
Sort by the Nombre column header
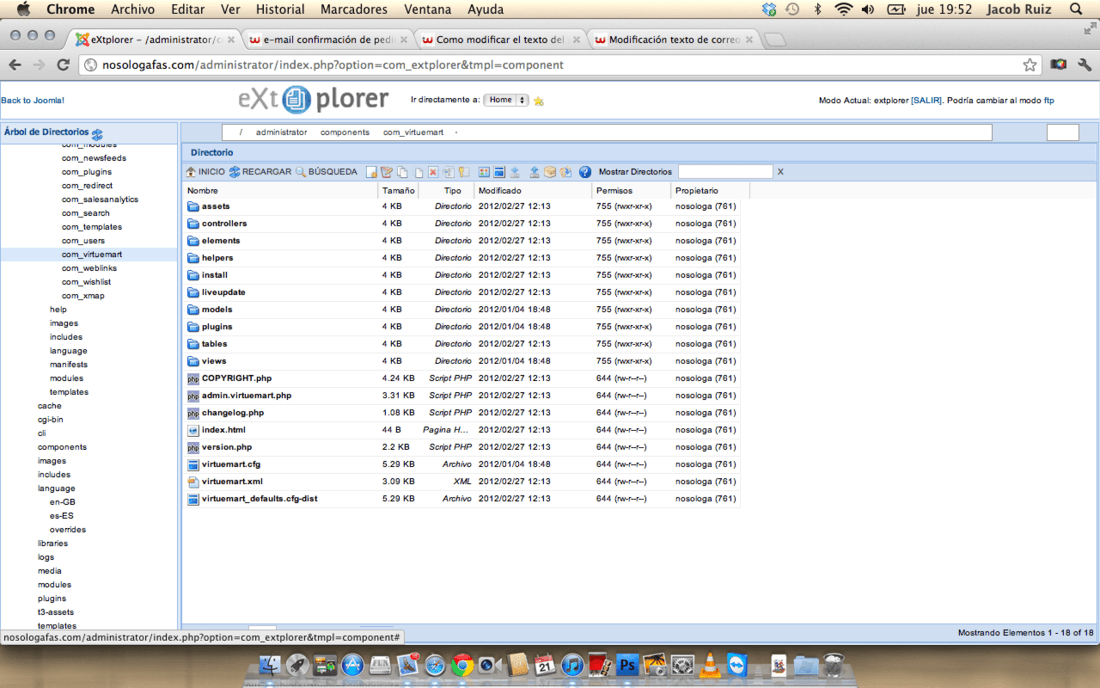pos(280,191)
